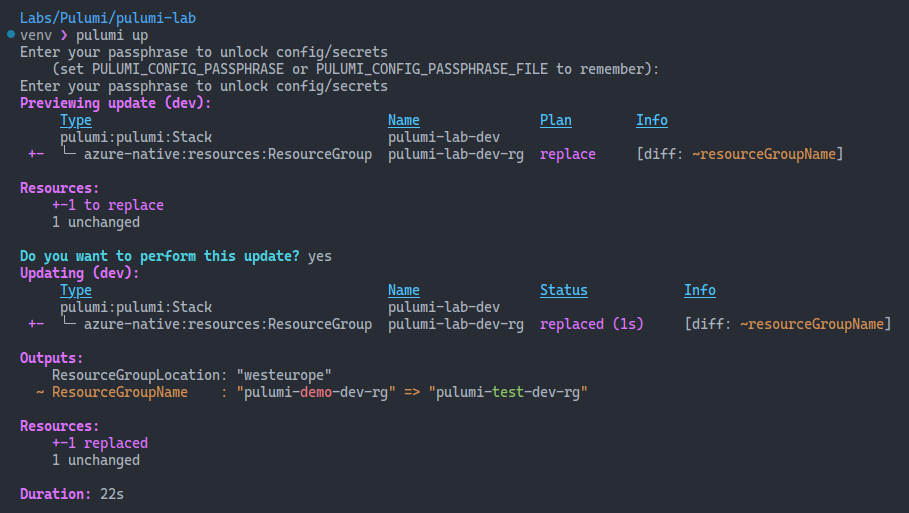Click the 'Duration:' label
Screen dimensions: 909x513
tap(56, 494)
